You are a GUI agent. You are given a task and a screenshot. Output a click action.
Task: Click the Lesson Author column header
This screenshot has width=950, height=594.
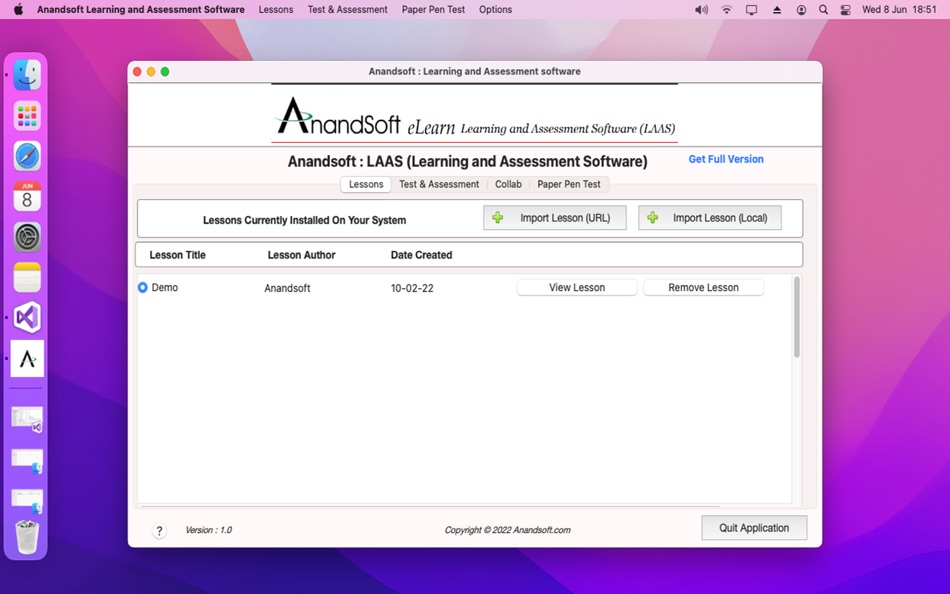(x=301, y=255)
